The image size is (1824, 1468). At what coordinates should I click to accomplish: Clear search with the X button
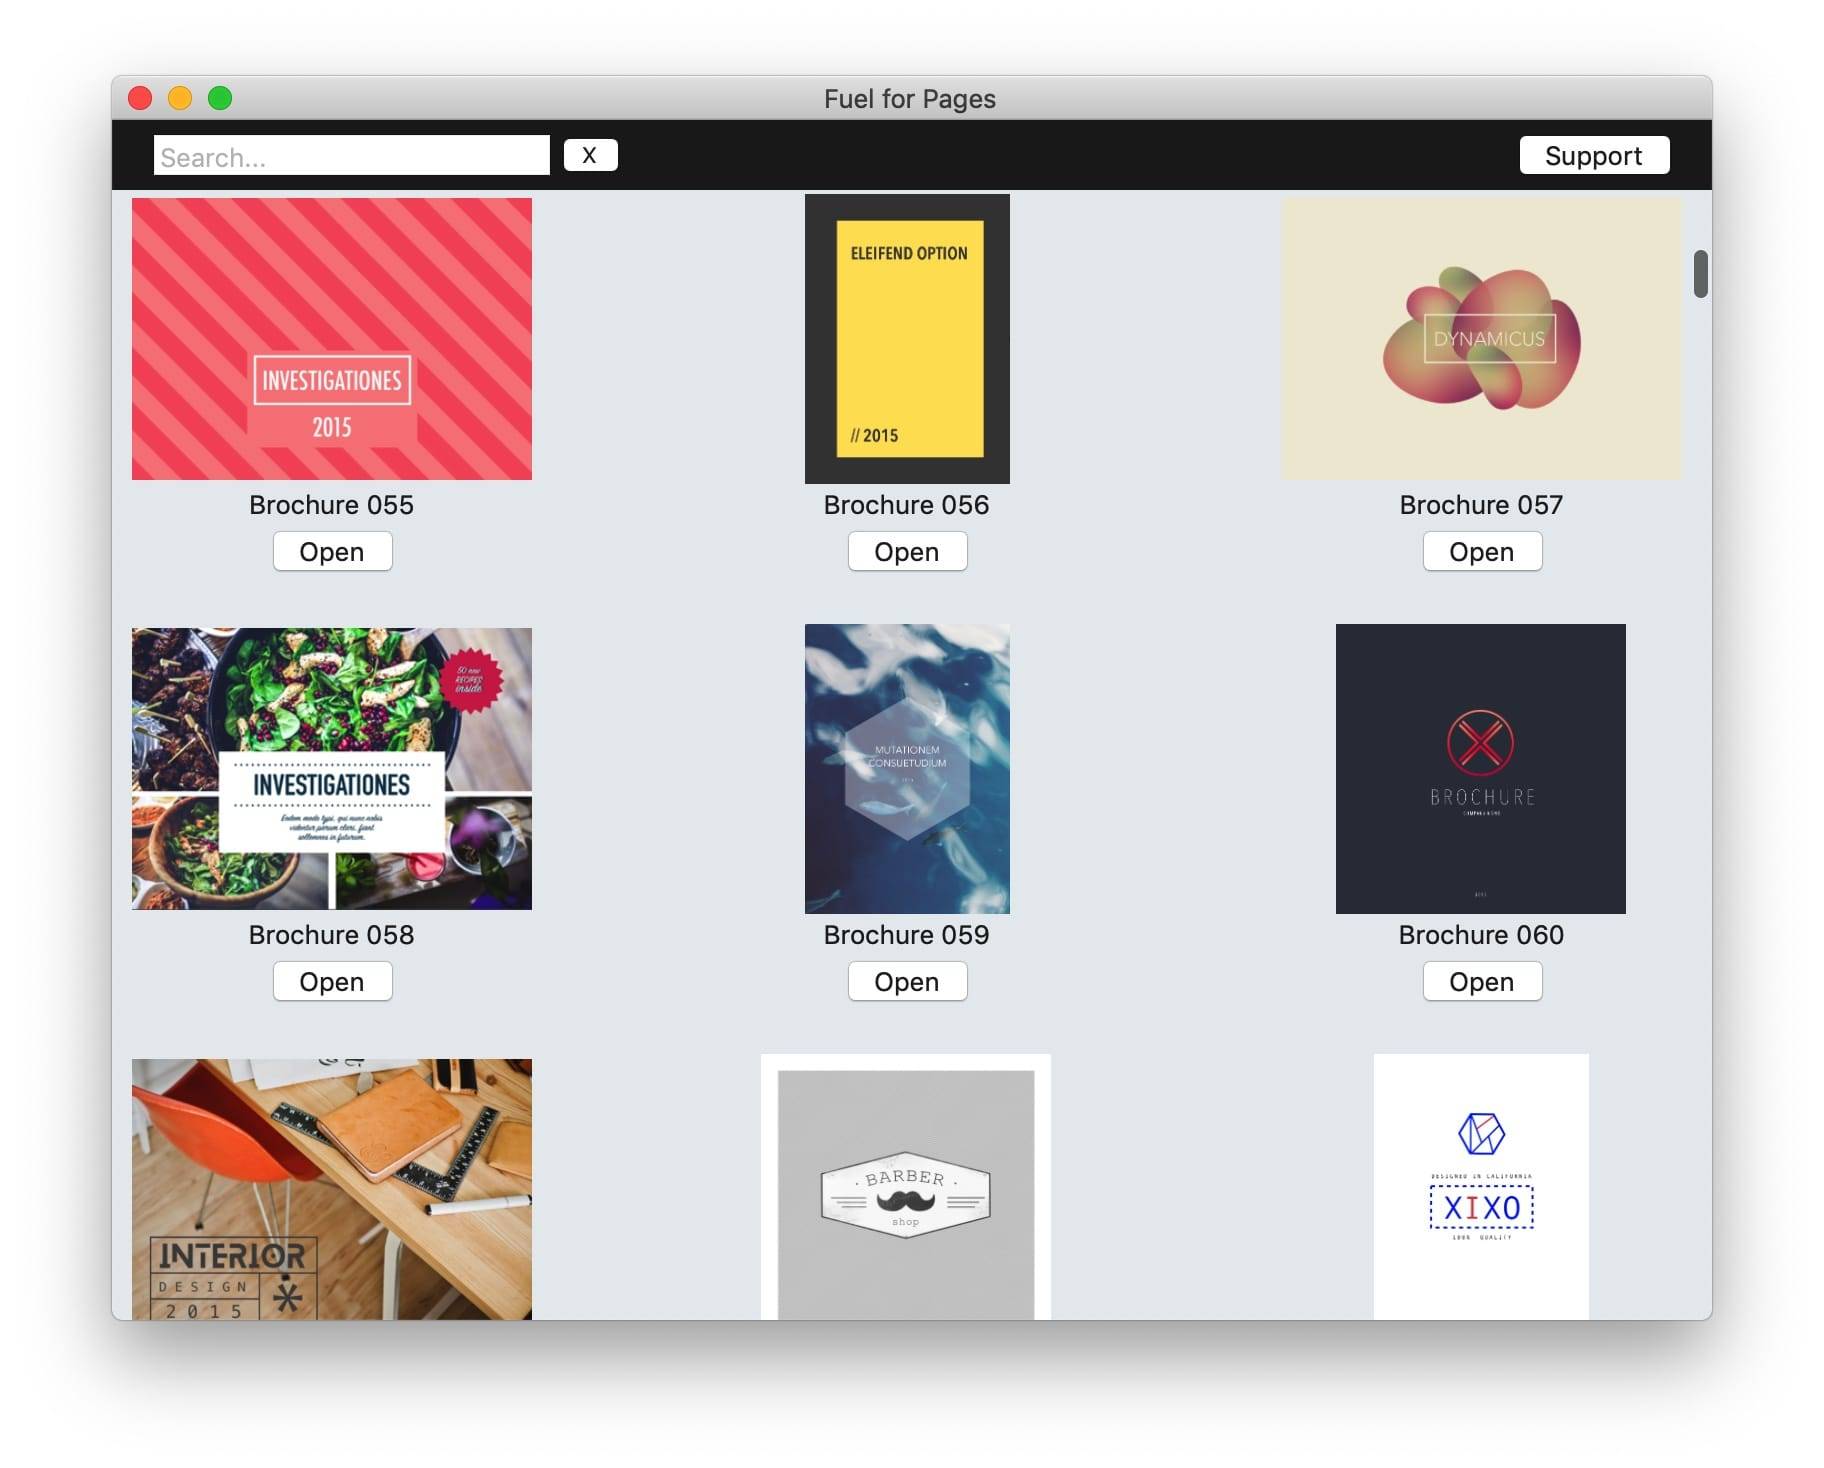pyautogui.click(x=589, y=155)
